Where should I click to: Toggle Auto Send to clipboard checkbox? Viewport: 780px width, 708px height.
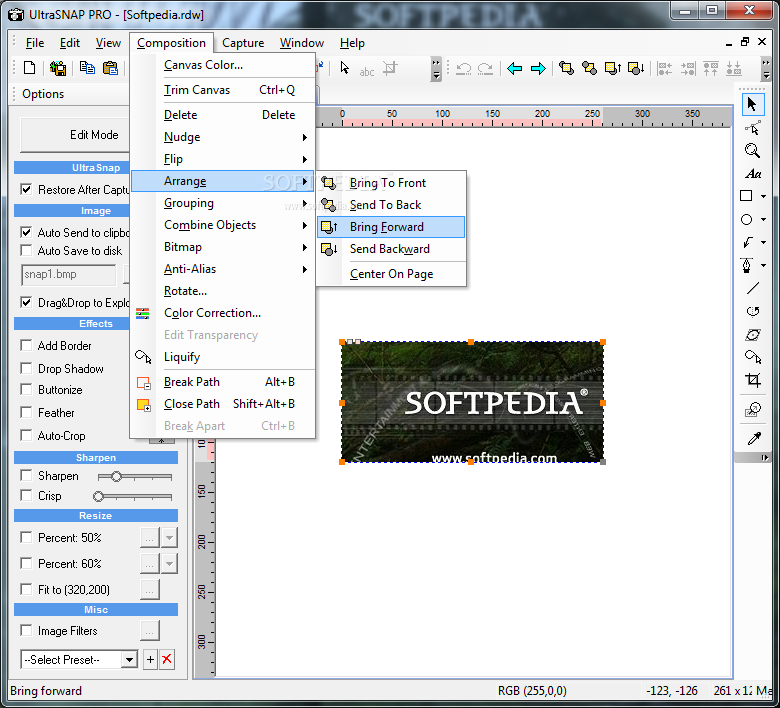coord(26,232)
